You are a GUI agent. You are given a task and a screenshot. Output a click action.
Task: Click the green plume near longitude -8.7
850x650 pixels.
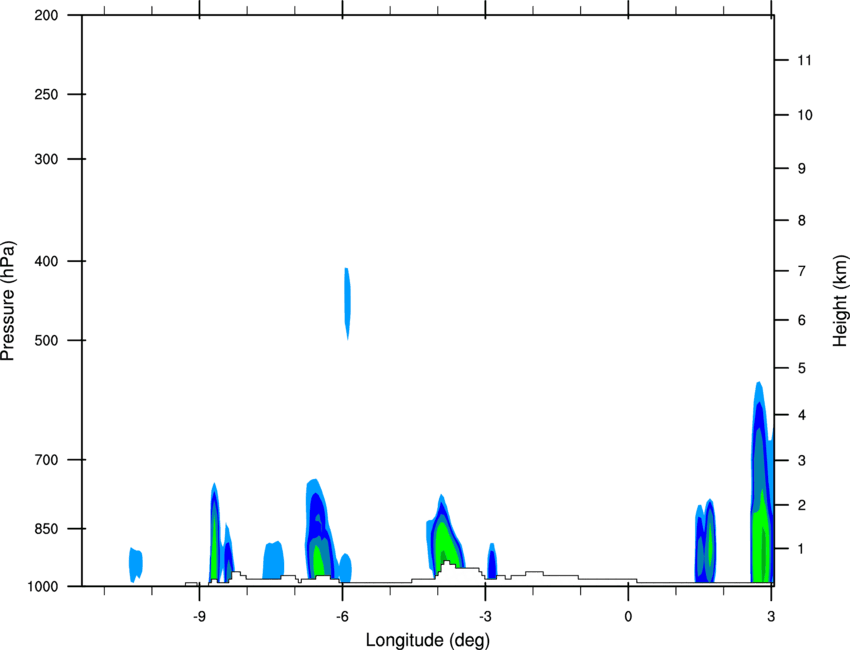coord(215,531)
